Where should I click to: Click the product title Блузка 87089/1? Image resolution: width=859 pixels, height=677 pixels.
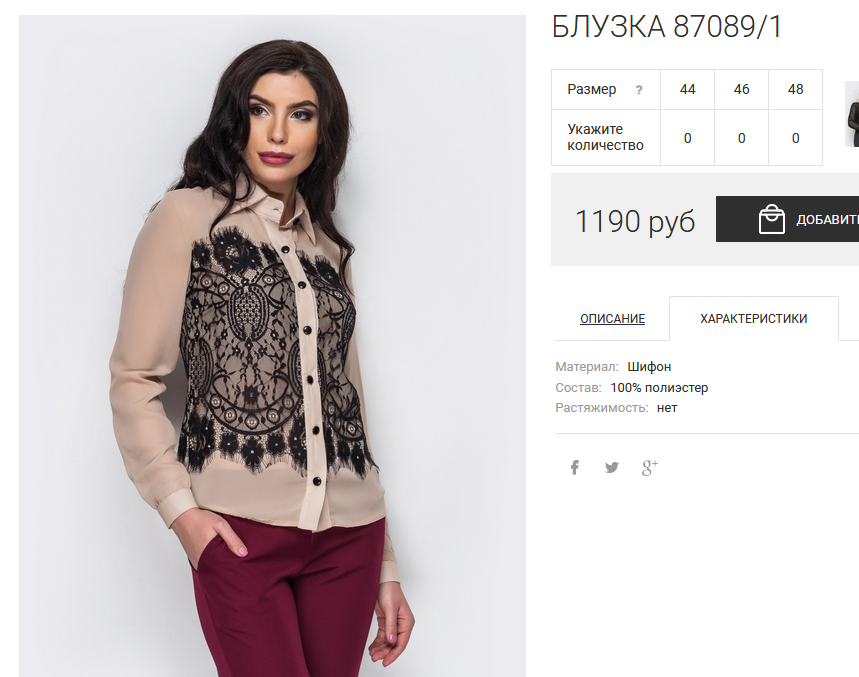(x=667, y=26)
